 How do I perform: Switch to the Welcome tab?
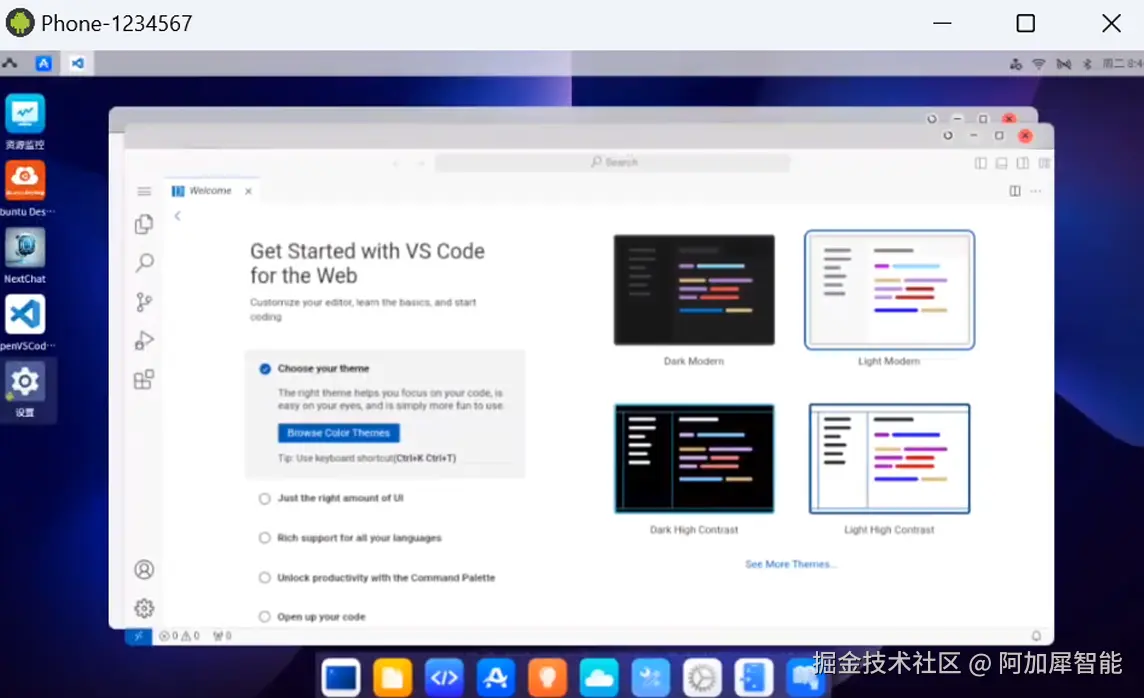point(211,191)
